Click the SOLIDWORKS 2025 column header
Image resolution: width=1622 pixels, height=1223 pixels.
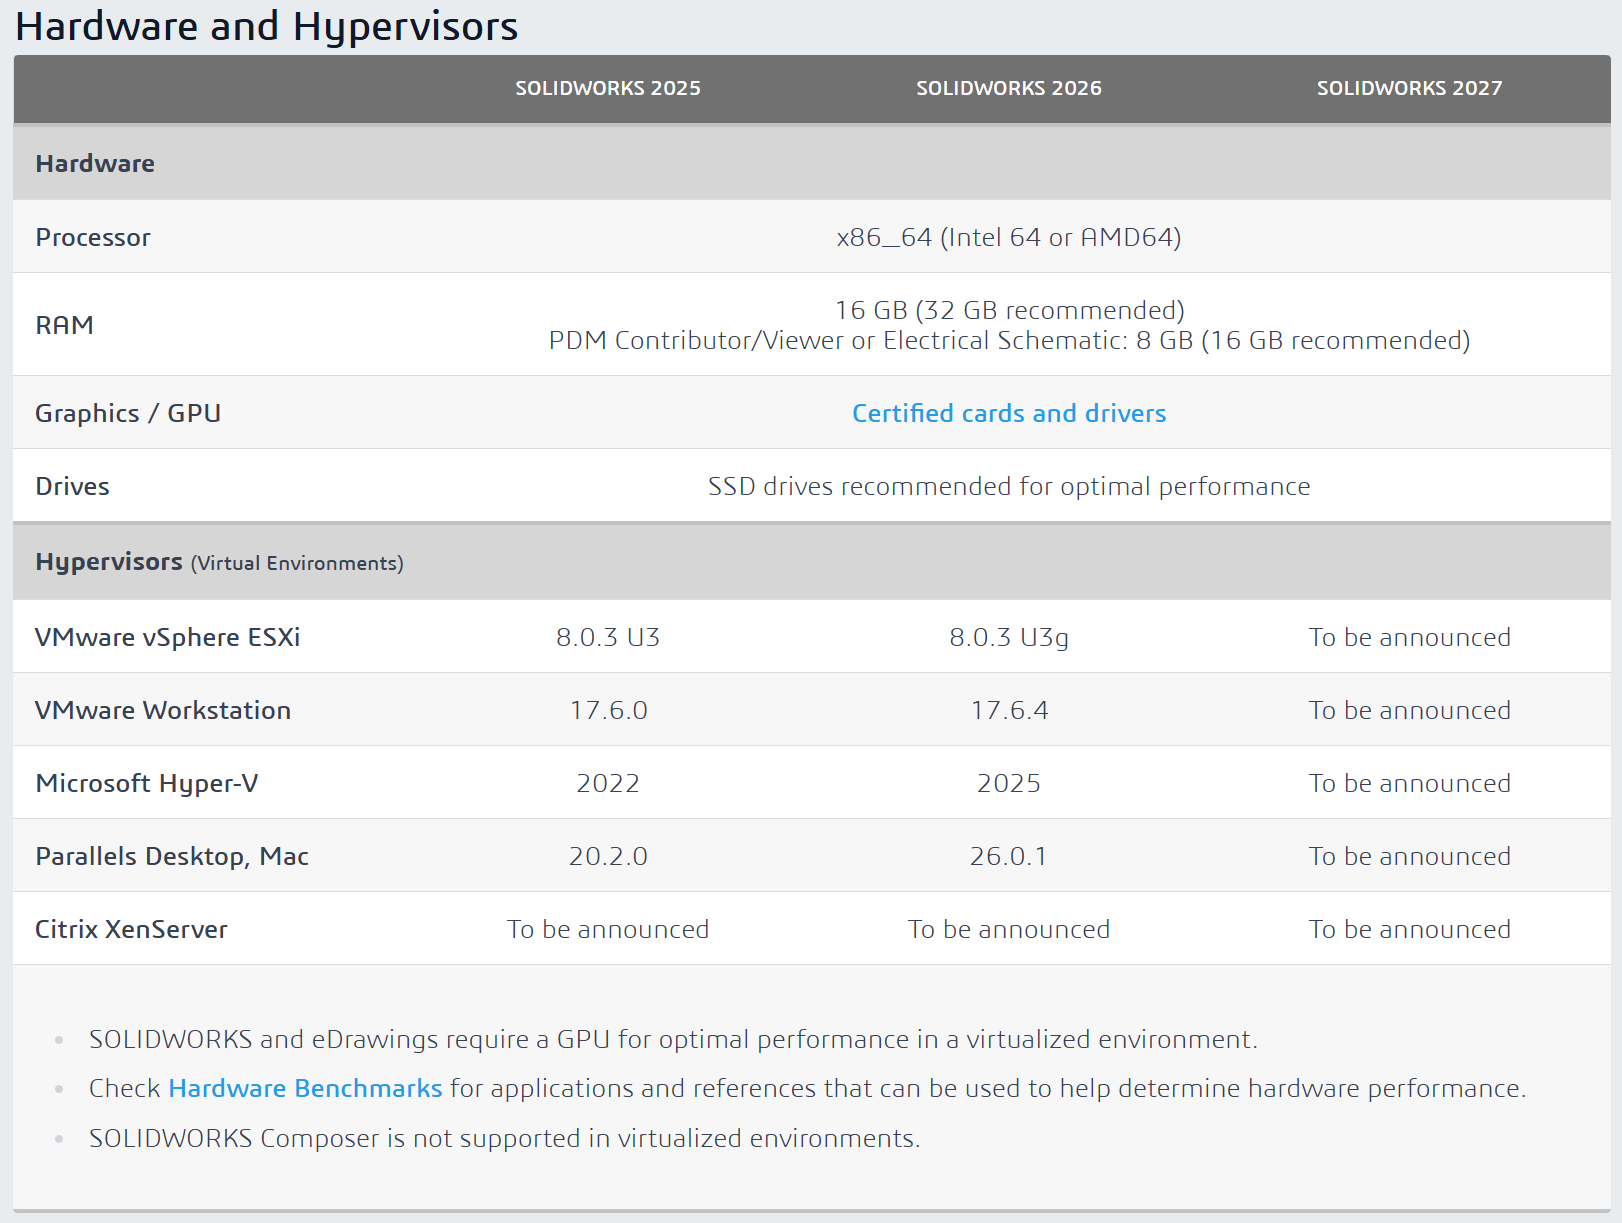point(608,88)
